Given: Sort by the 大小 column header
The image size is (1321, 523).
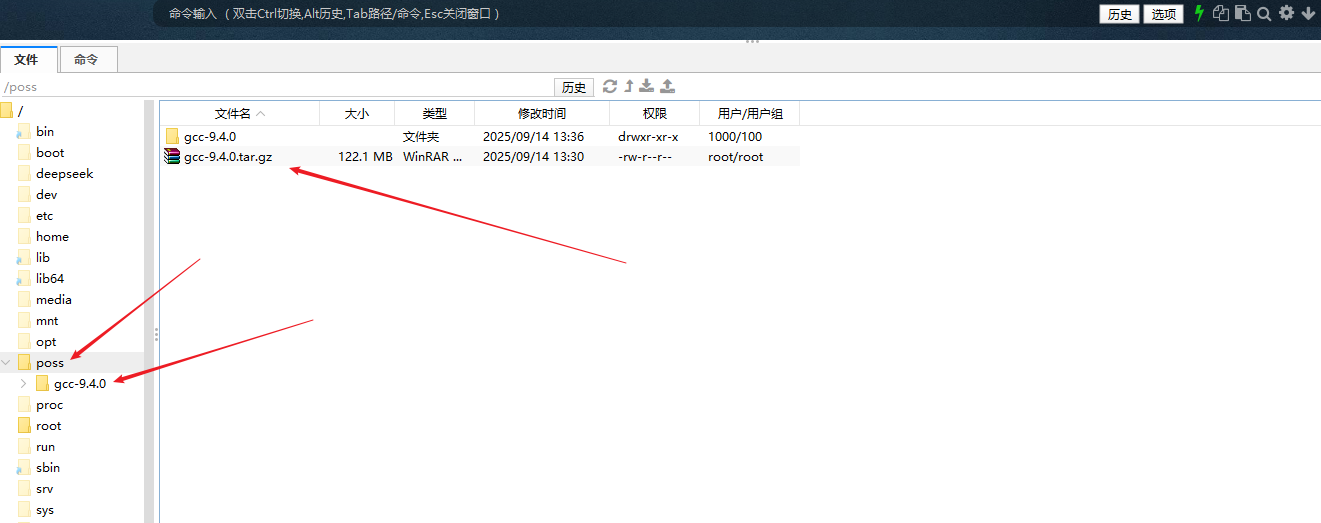Looking at the screenshot, I should (x=357, y=114).
